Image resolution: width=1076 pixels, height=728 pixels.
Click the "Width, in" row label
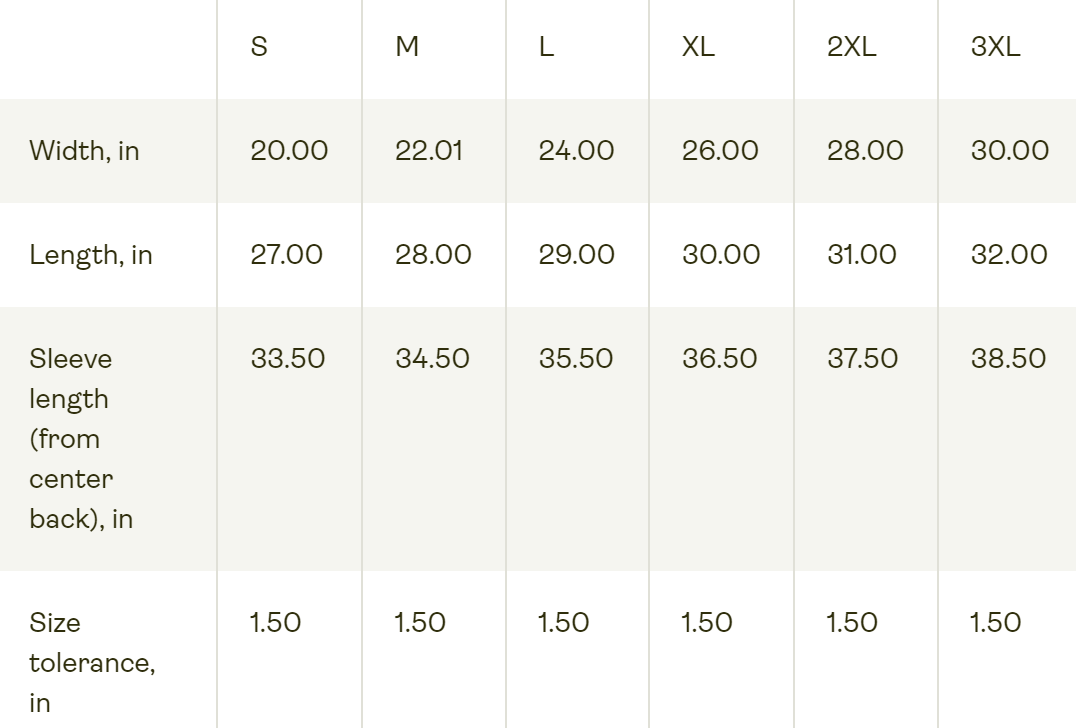pyautogui.click(x=84, y=151)
